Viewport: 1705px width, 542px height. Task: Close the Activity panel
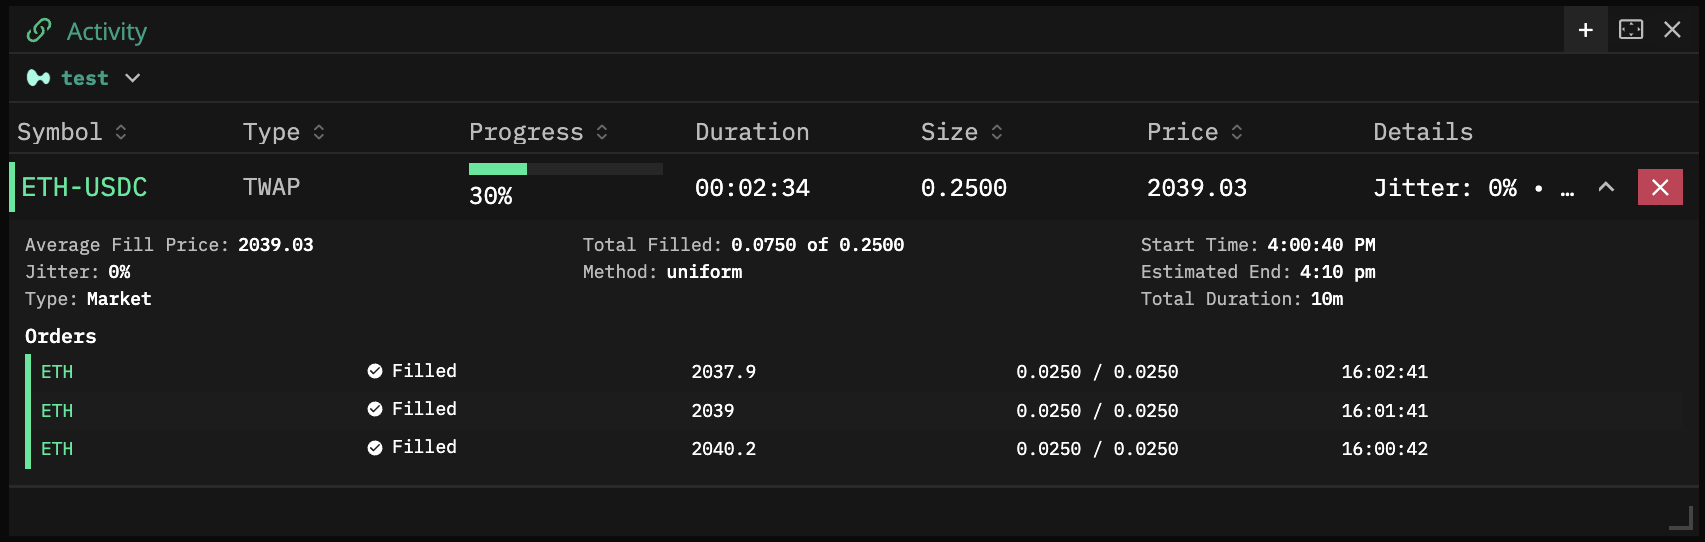click(x=1672, y=30)
